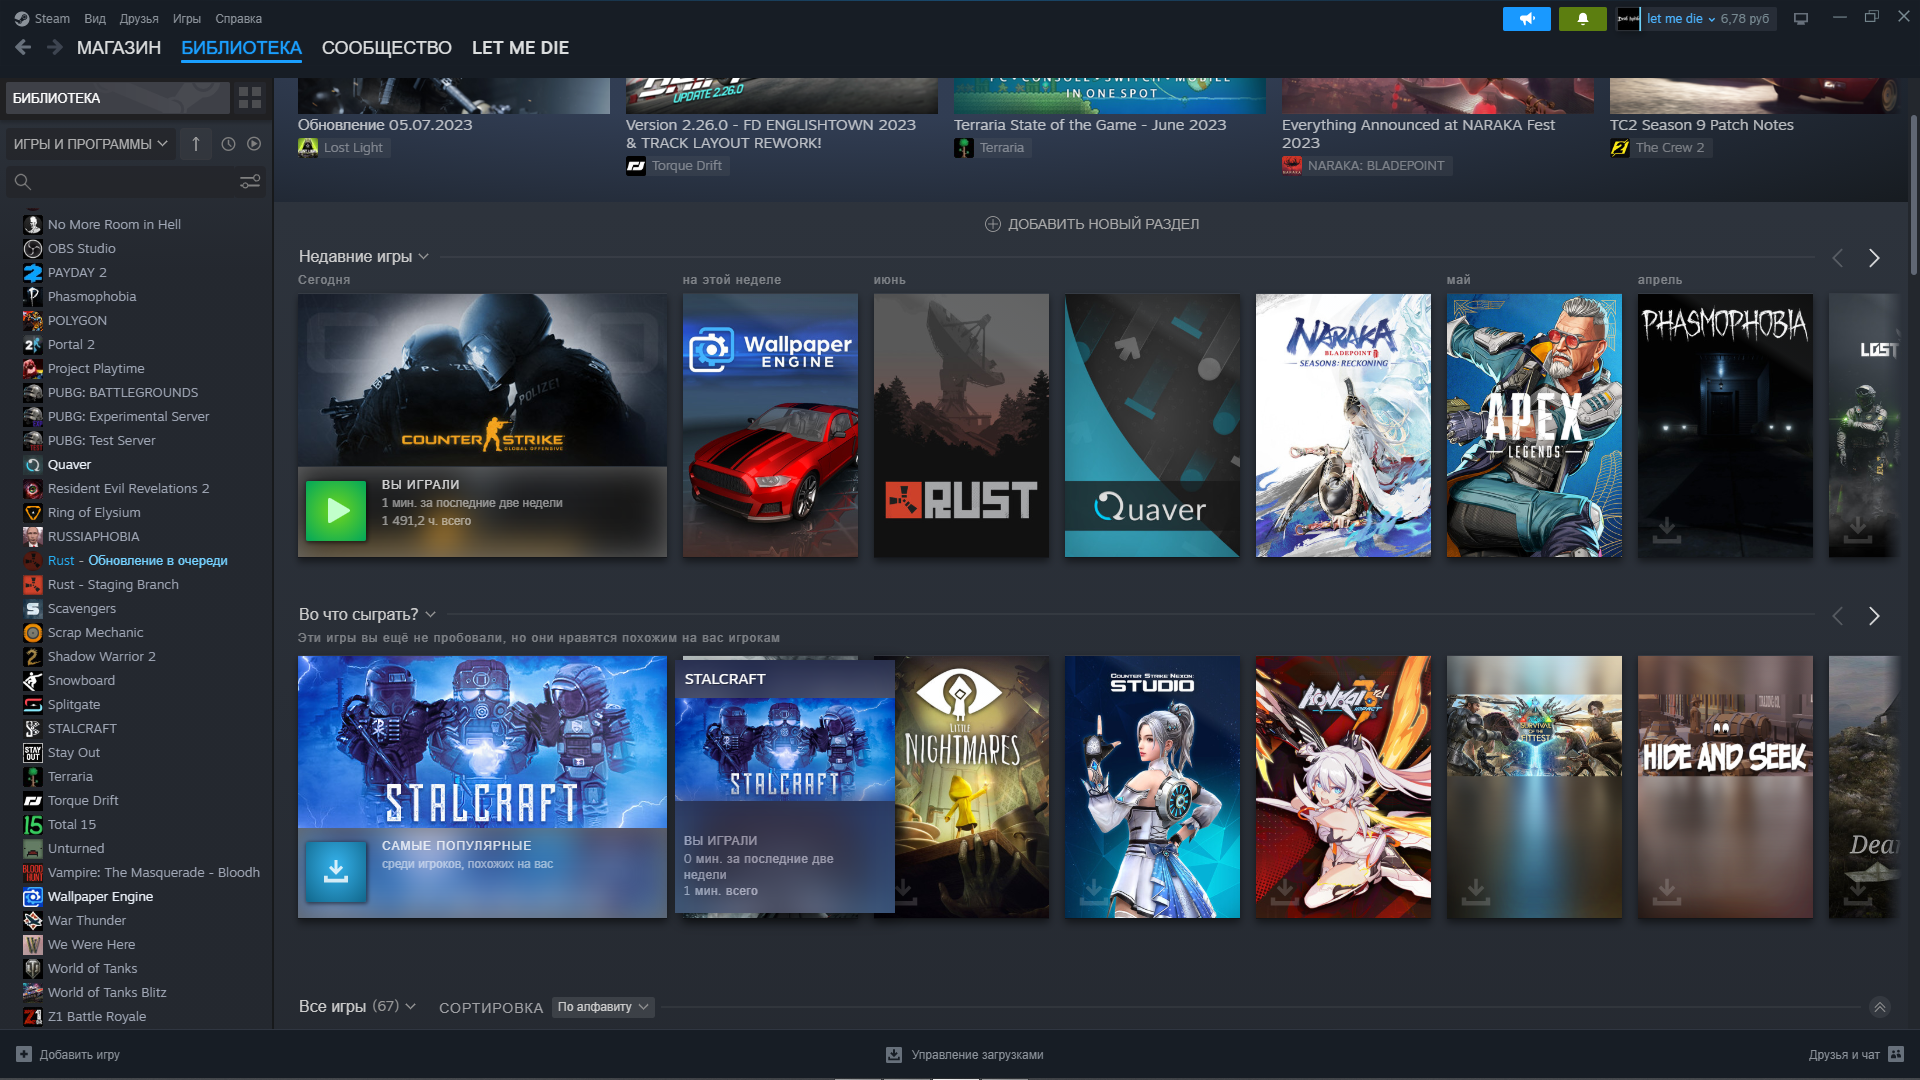This screenshot has height=1080, width=1920.
Task: Go back with the left arrow
Action: (x=23, y=47)
